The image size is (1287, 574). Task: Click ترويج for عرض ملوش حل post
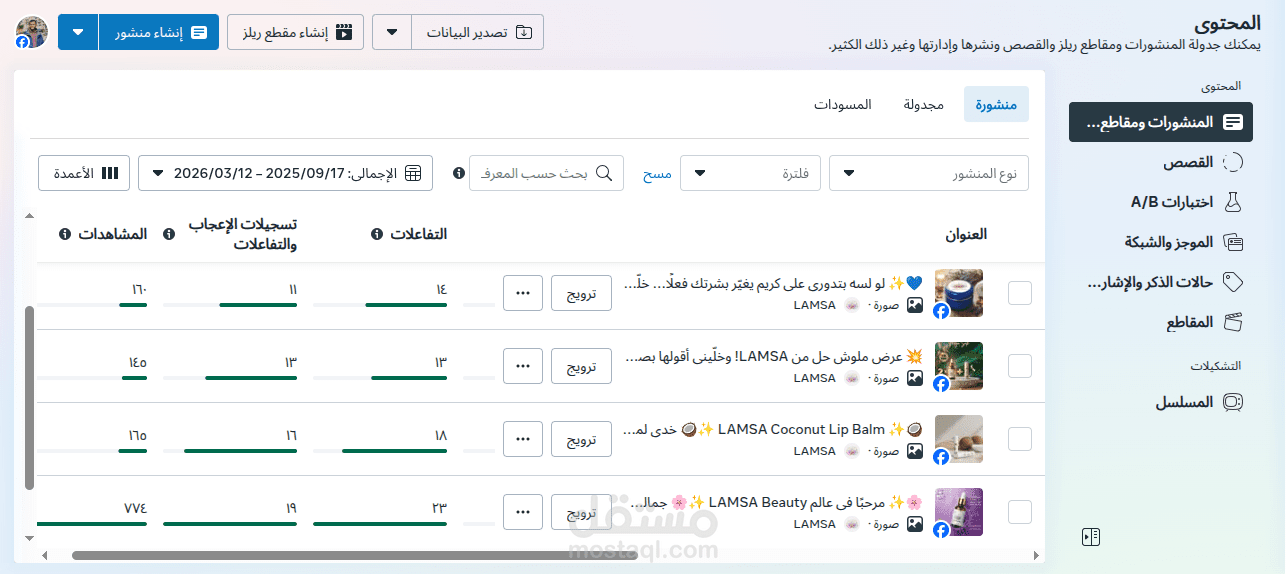[x=582, y=366]
